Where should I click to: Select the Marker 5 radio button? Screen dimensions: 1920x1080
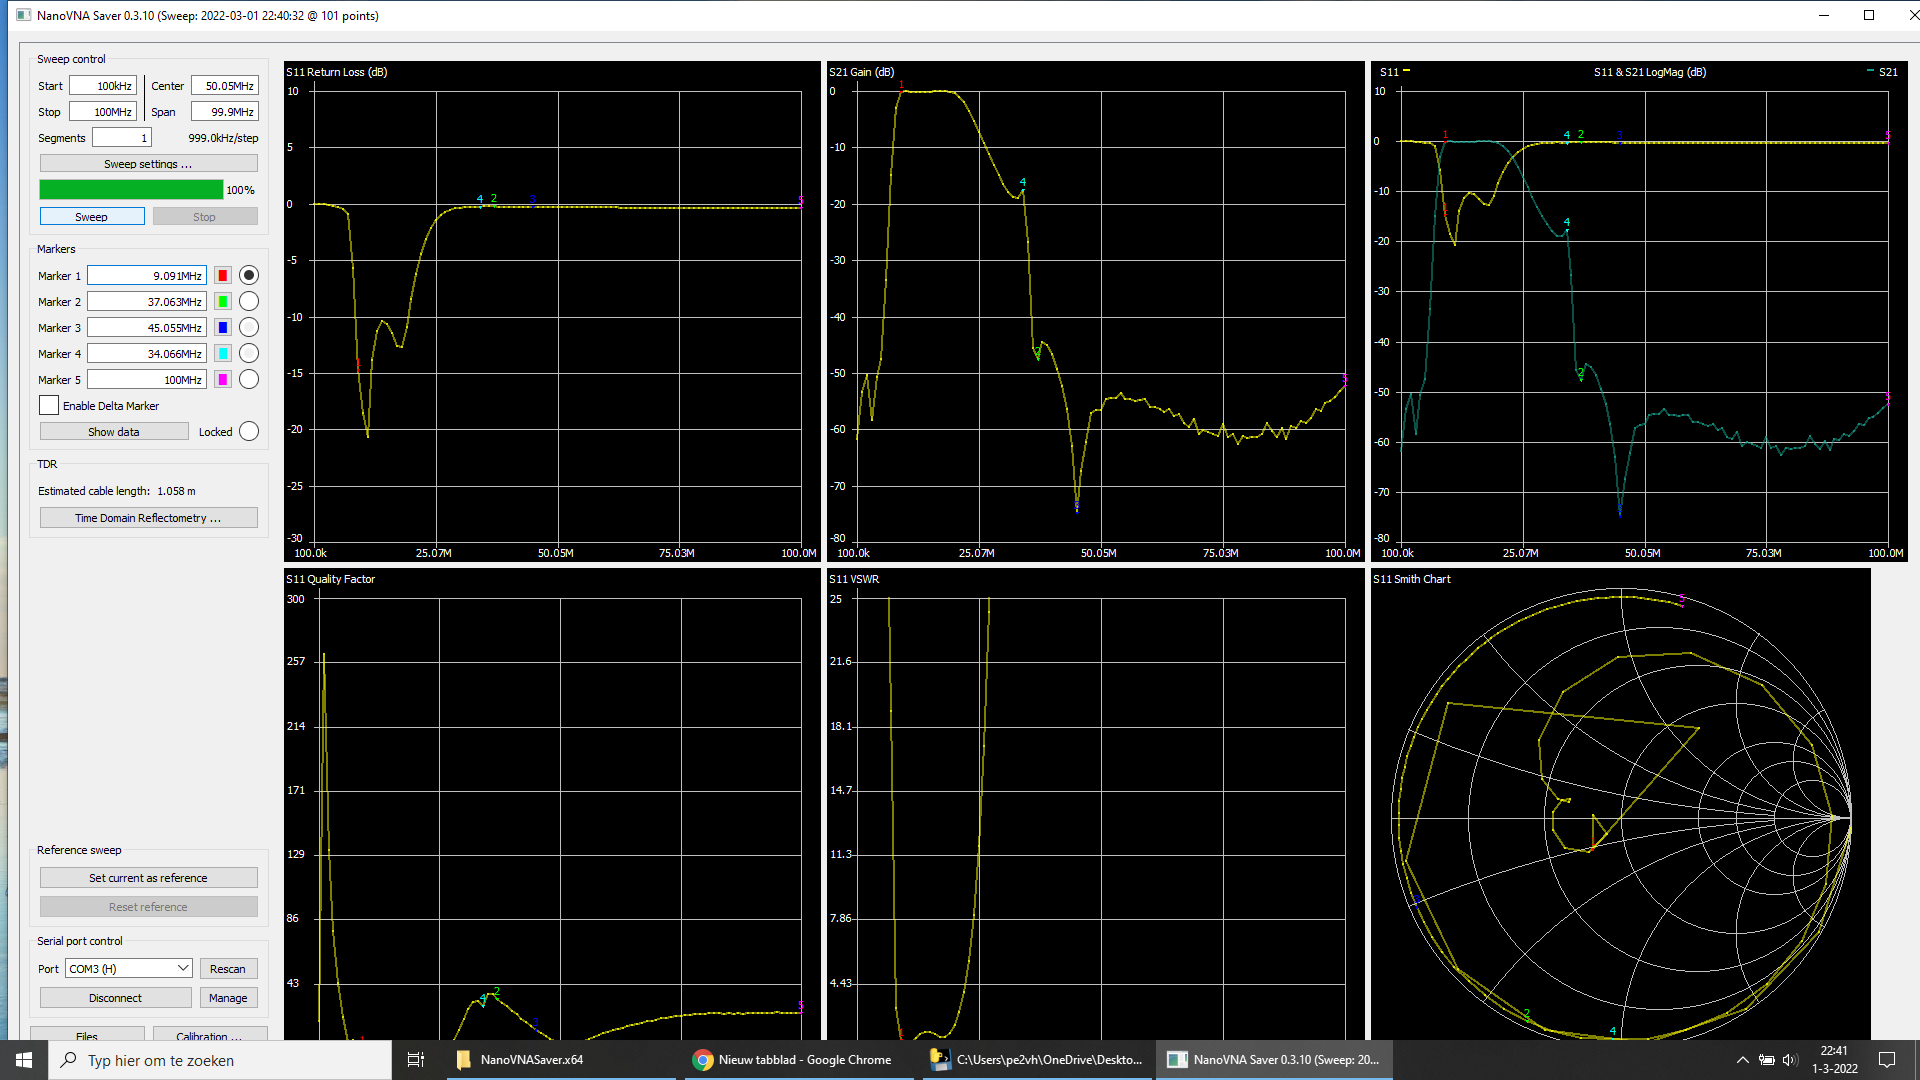249,379
